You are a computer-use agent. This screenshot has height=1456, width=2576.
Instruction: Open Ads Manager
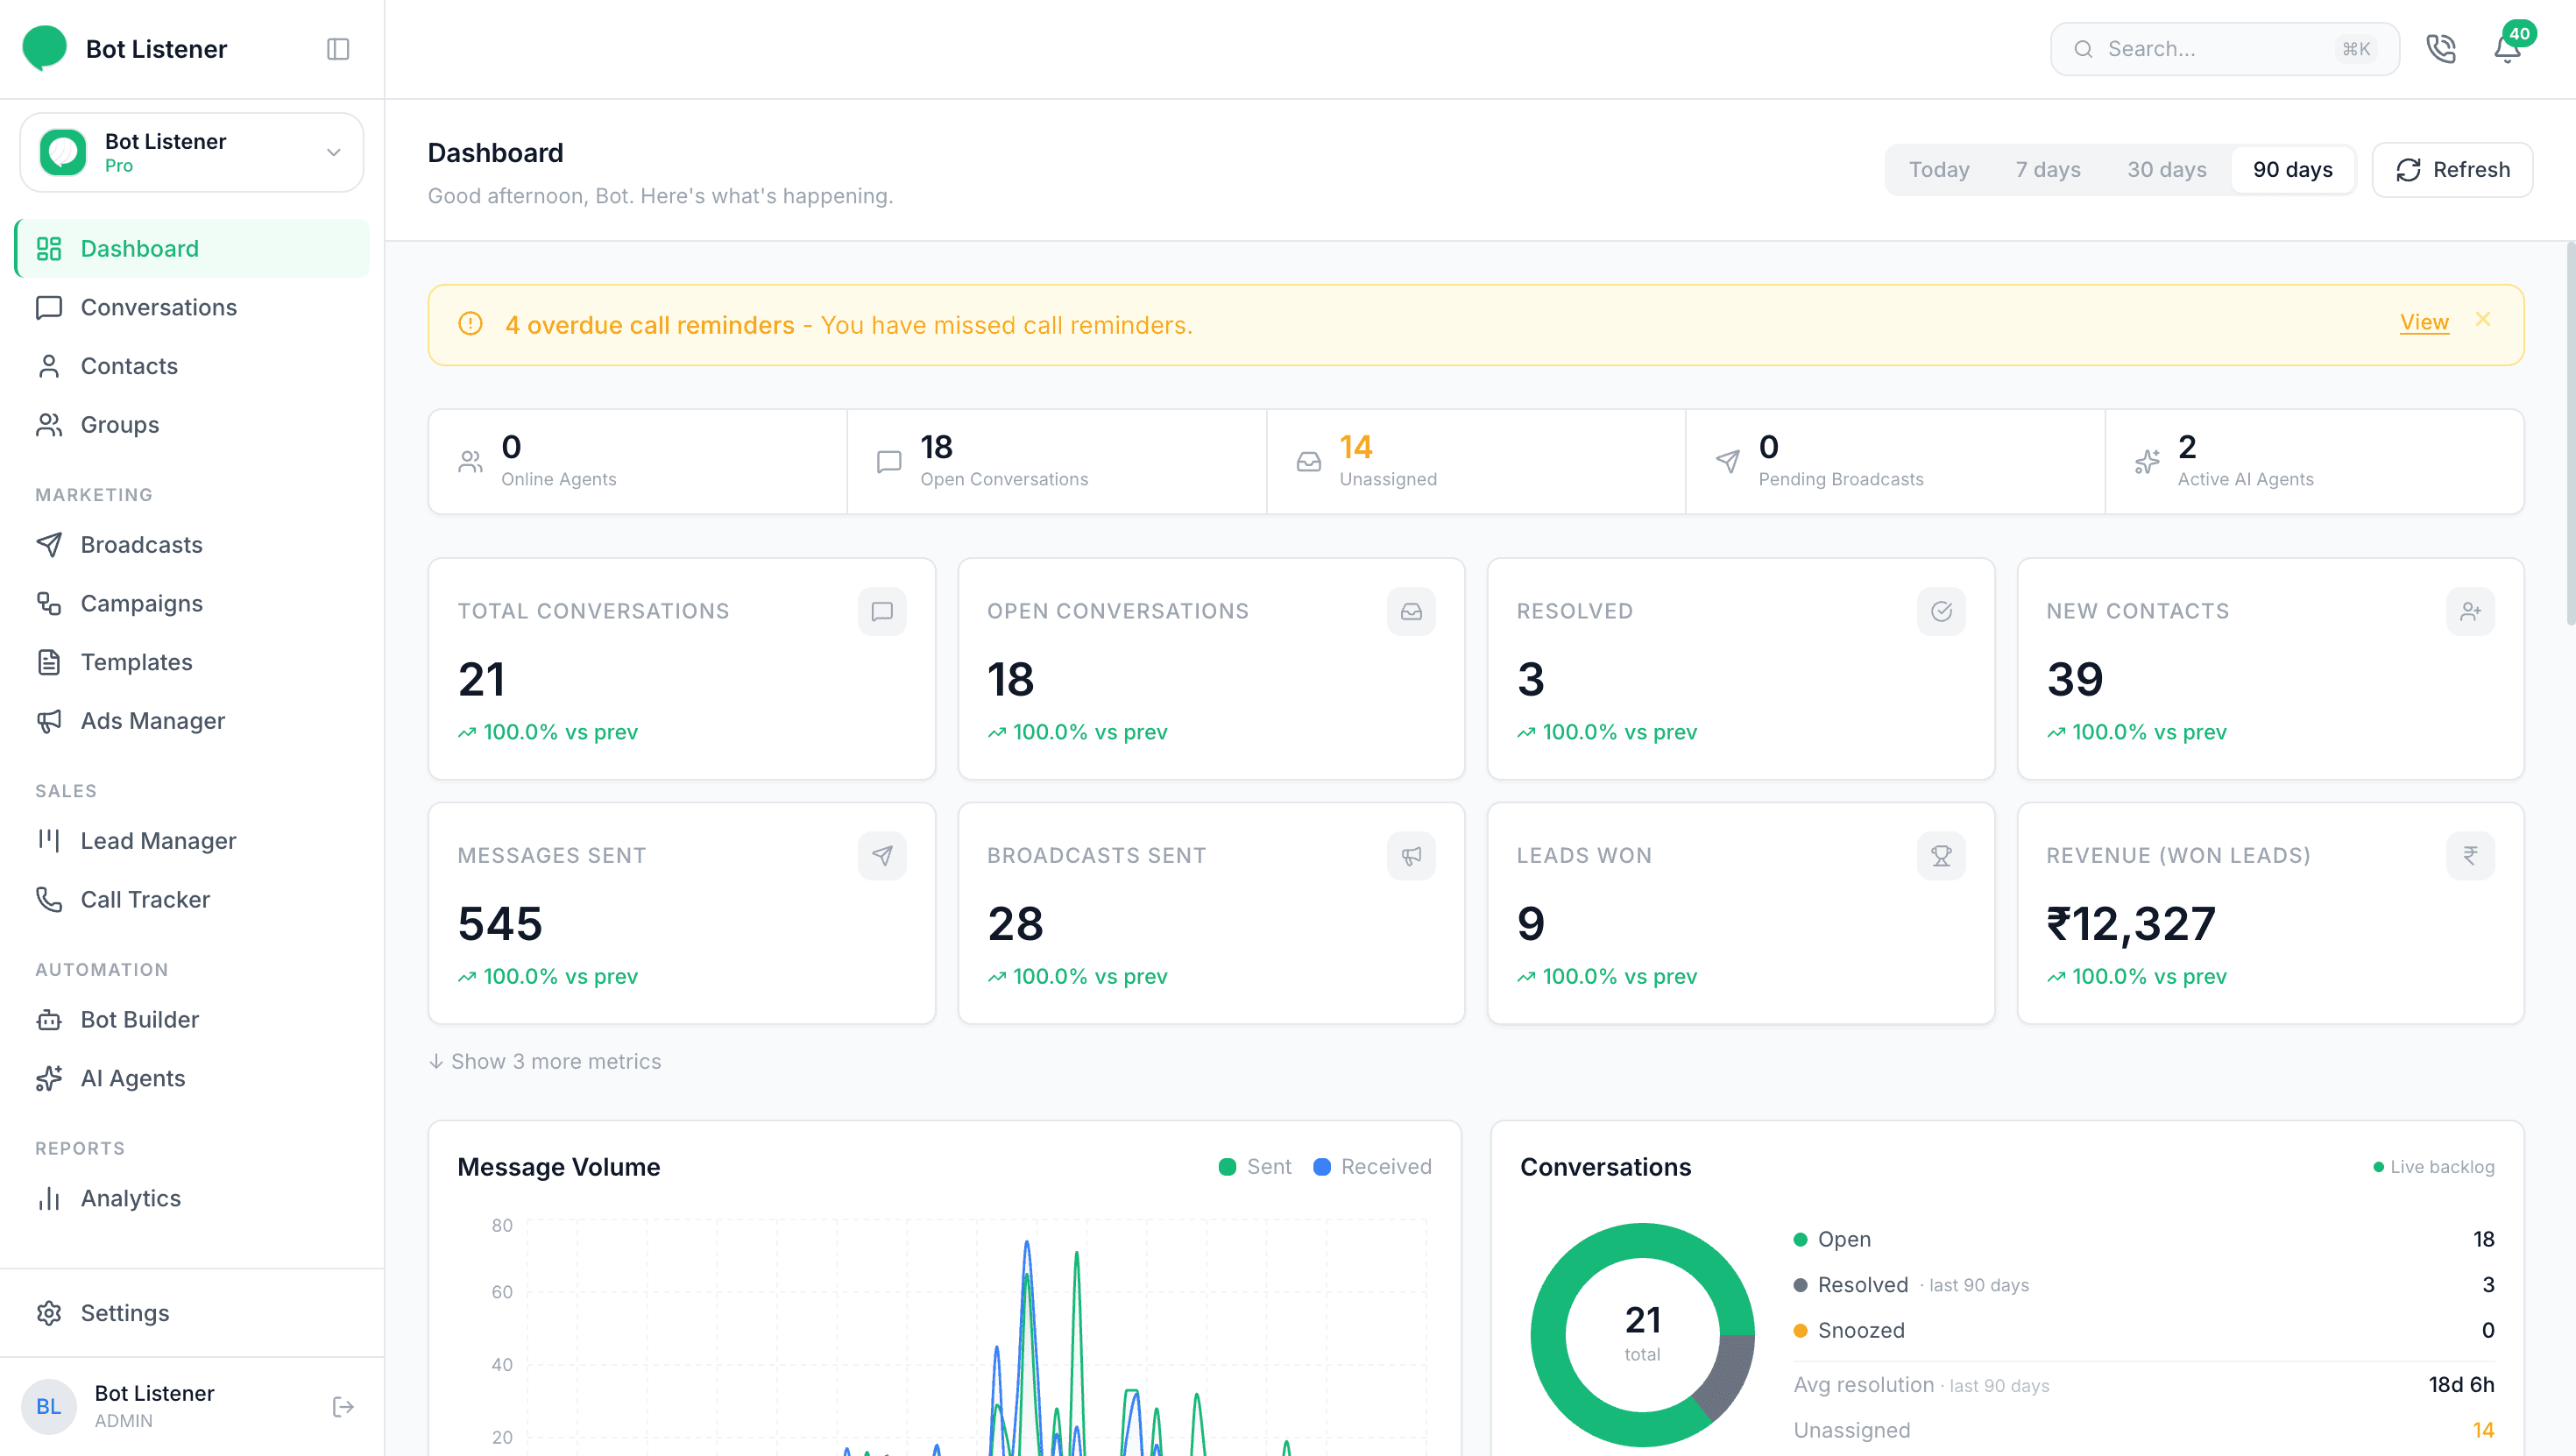192,721
